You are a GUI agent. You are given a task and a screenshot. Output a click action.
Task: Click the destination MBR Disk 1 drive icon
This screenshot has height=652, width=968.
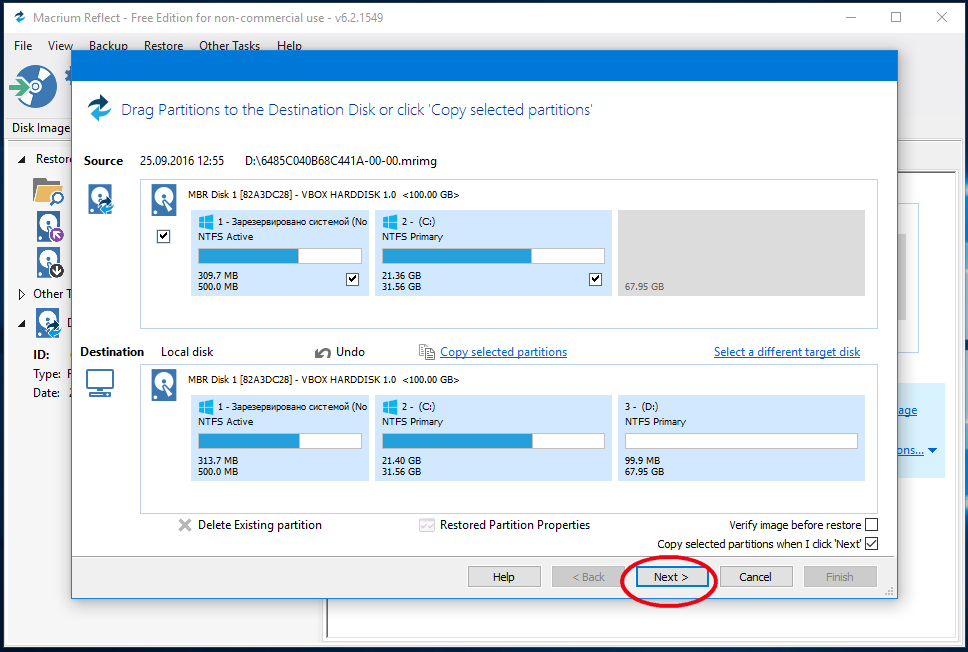164,385
